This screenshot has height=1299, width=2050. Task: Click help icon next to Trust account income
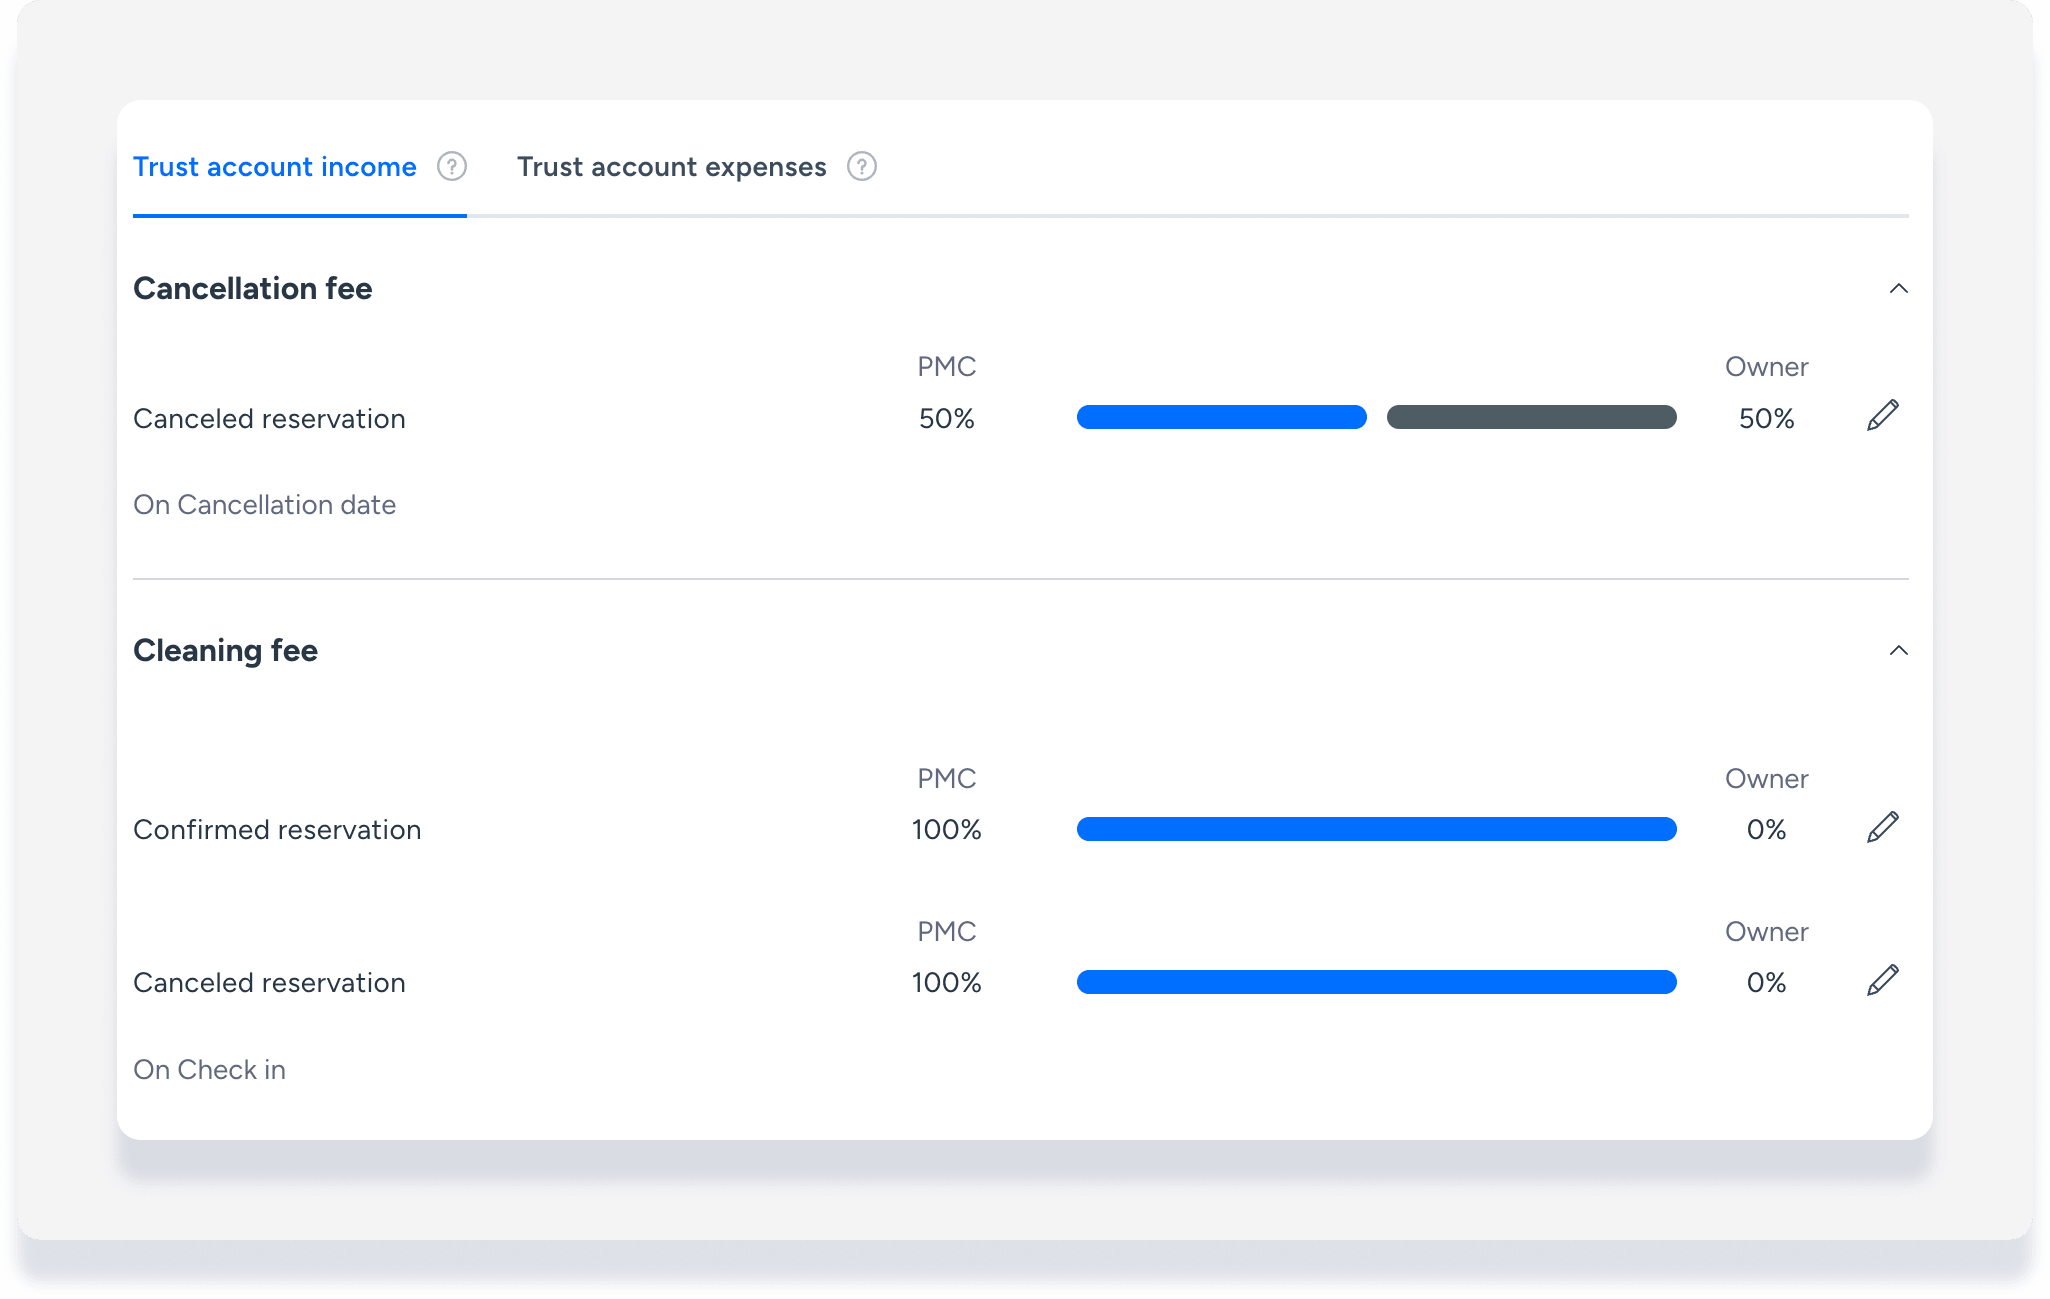click(452, 166)
